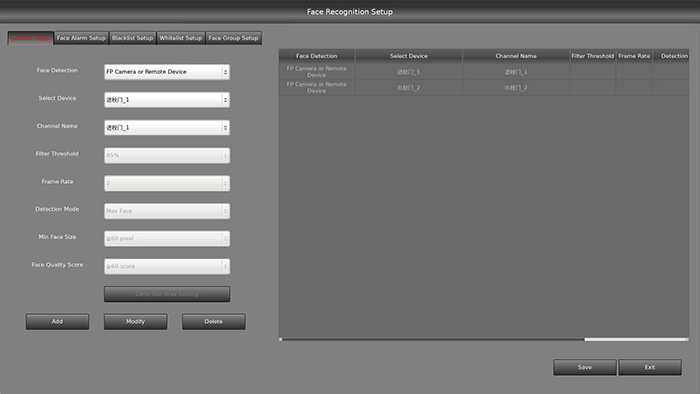Viewport: 700px width, 394px height.
Task: Expand the Face Detection dropdown
Action: tap(167, 72)
